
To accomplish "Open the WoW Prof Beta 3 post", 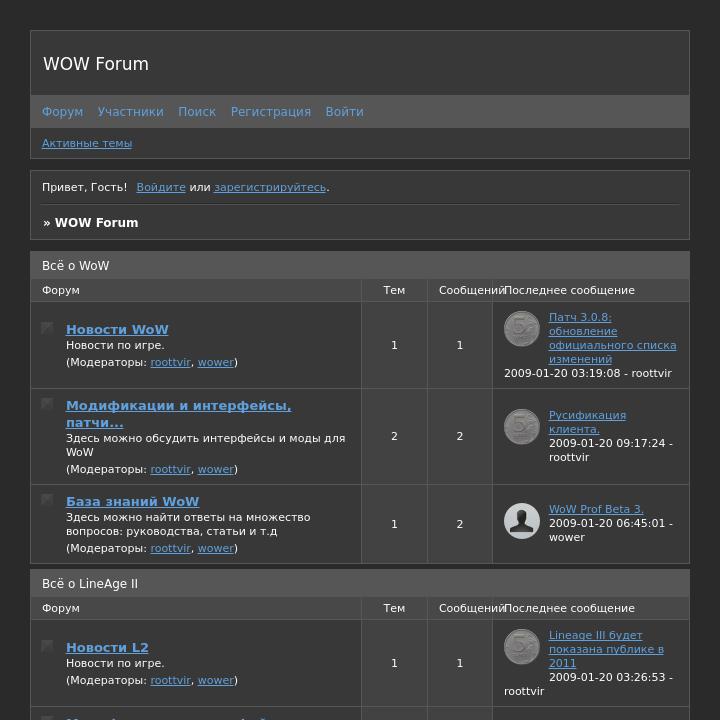I will [x=596, y=509].
